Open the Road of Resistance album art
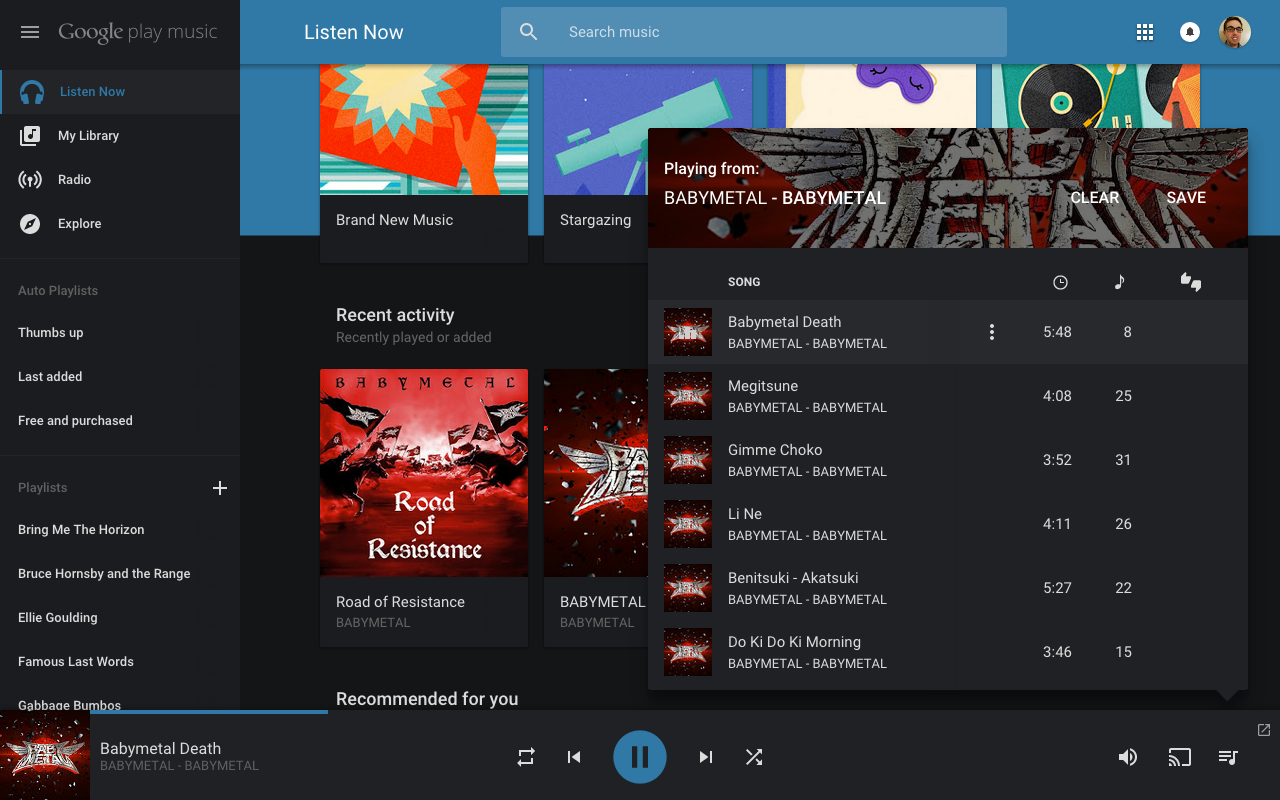 click(x=424, y=473)
